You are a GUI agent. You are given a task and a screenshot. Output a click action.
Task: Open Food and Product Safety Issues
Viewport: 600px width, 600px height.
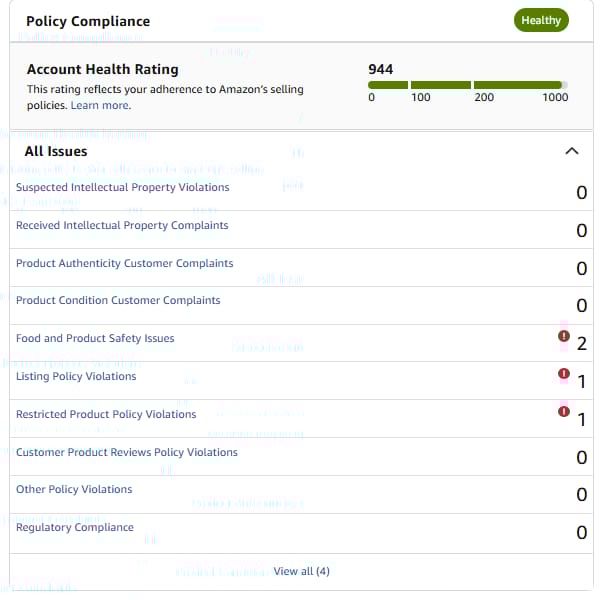tap(95, 338)
